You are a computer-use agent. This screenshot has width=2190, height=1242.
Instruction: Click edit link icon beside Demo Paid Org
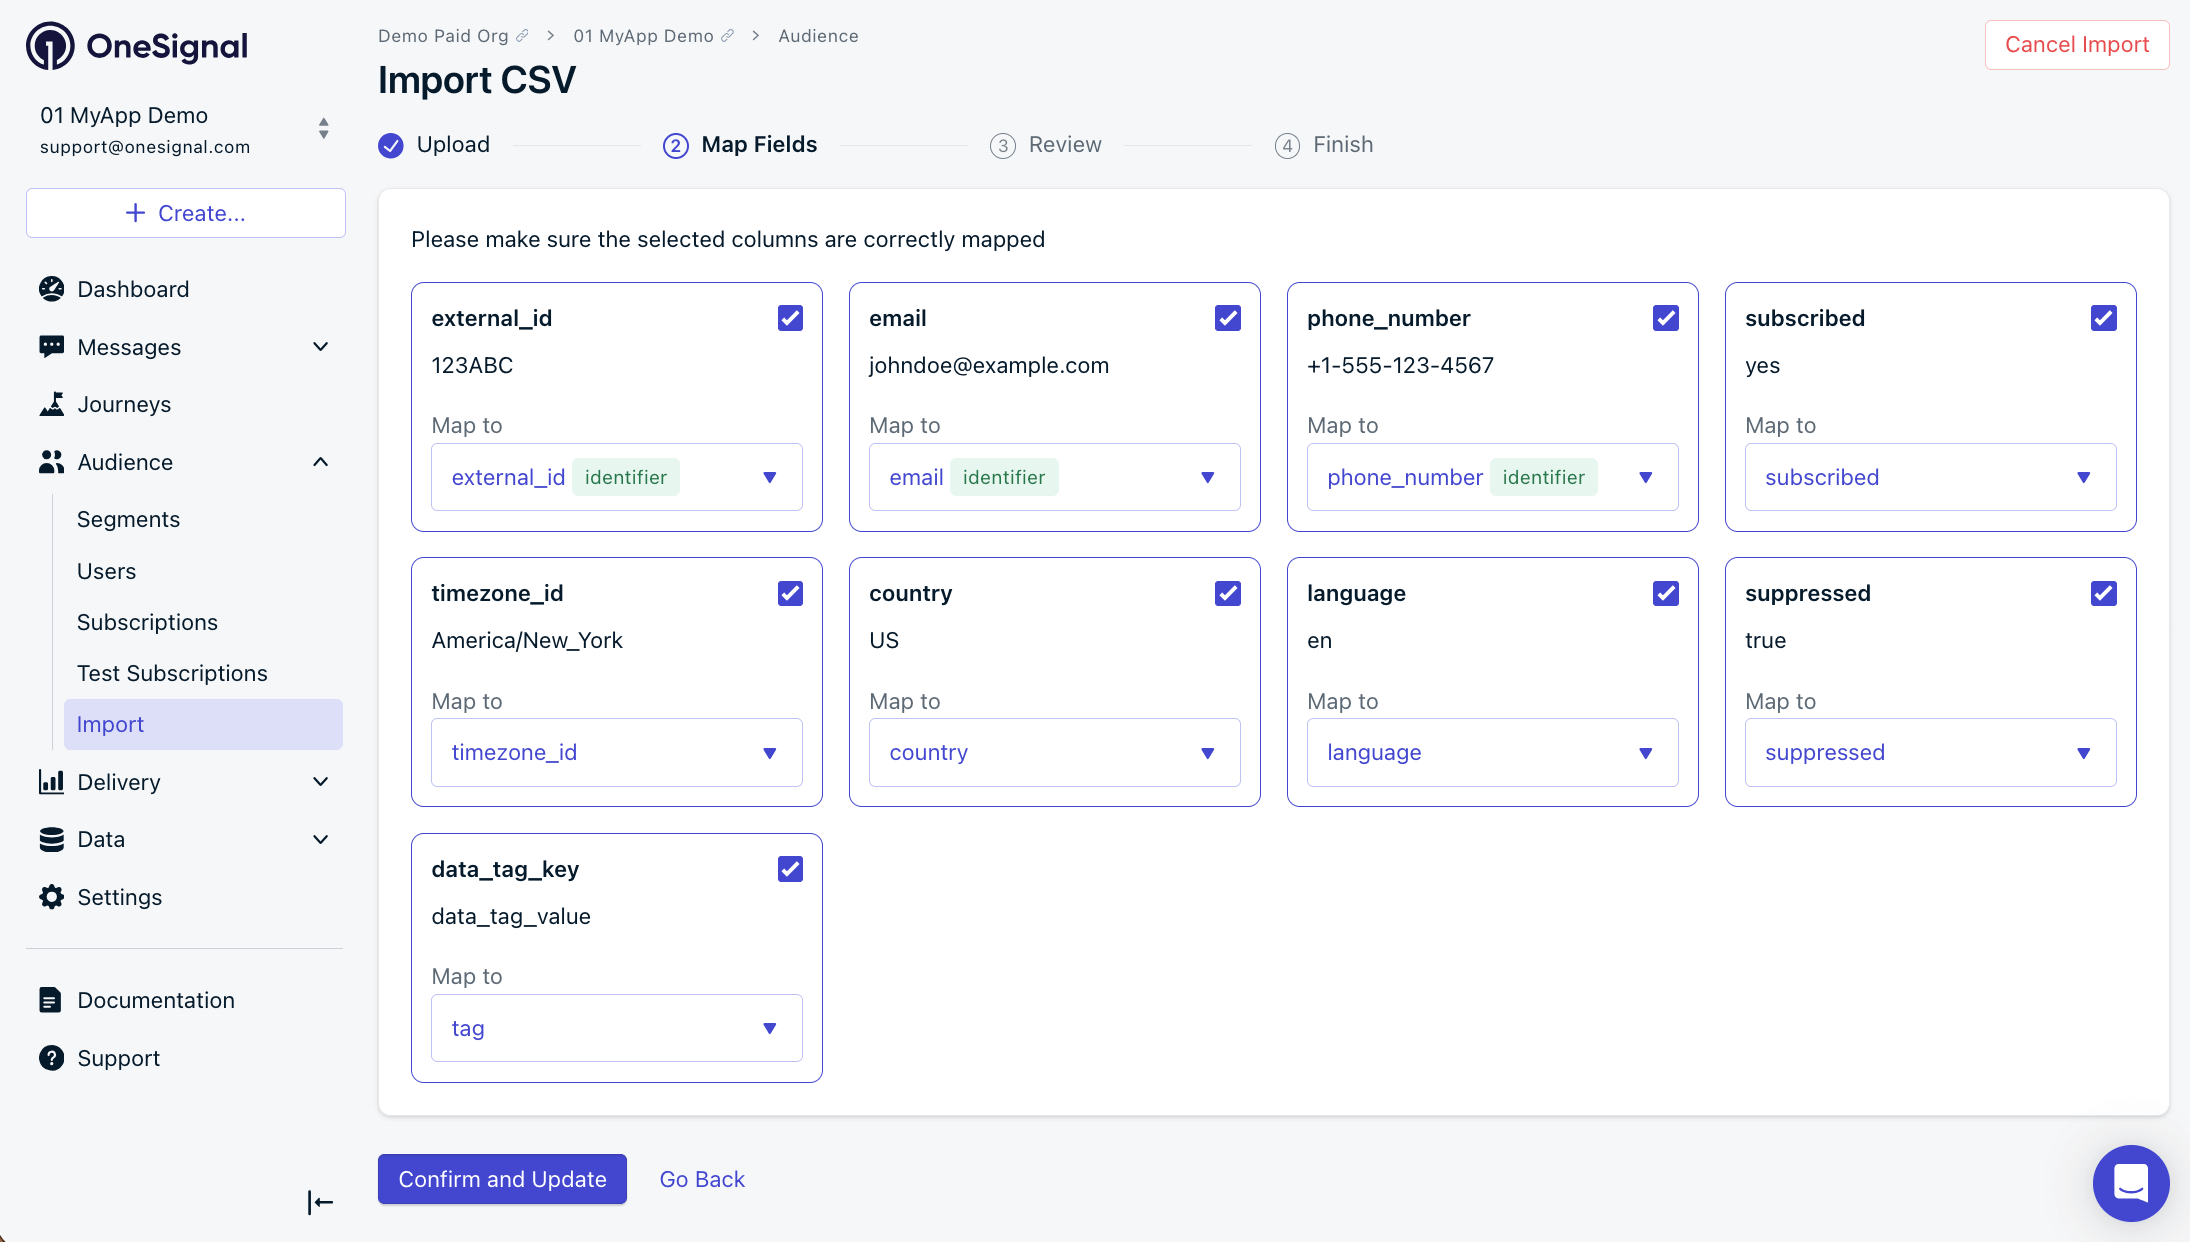click(522, 36)
